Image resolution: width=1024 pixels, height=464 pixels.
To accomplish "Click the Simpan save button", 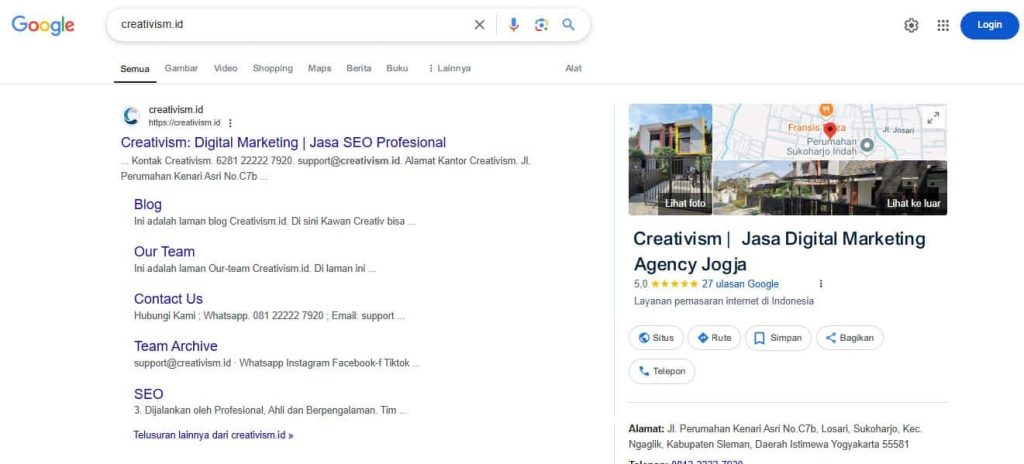I will (x=778, y=338).
